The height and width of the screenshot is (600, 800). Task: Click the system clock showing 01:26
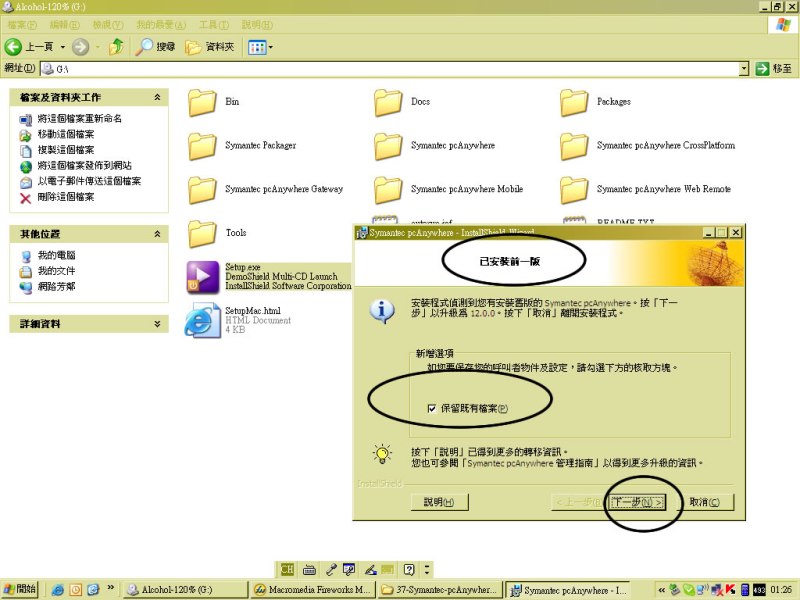(x=781, y=590)
